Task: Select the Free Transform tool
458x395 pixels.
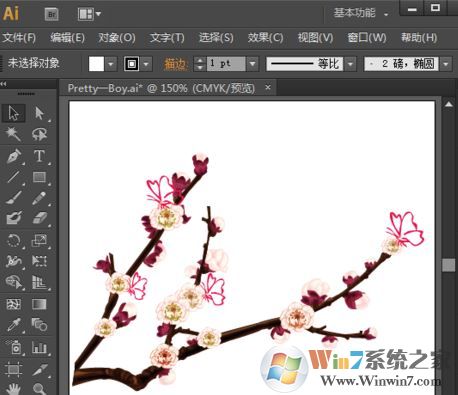Action: click(x=39, y=261)
